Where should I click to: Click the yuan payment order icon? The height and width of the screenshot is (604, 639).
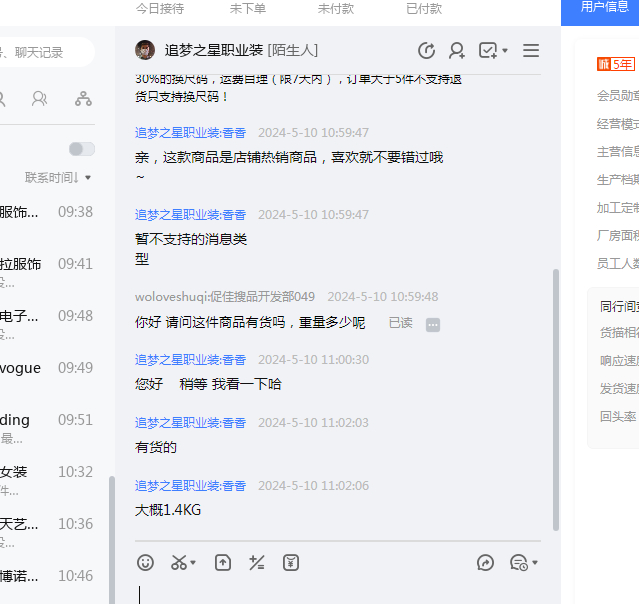pos(291,563)
